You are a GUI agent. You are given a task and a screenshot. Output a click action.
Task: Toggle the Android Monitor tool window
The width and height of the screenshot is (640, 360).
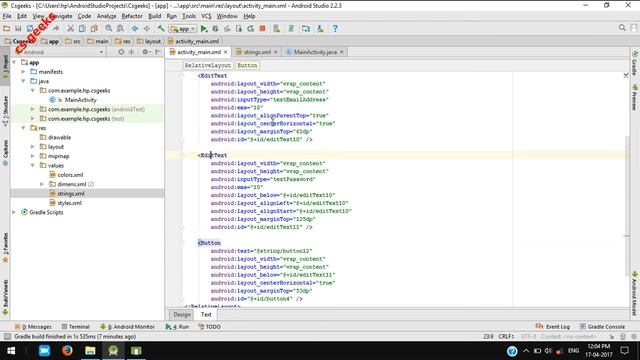(127, 327)
